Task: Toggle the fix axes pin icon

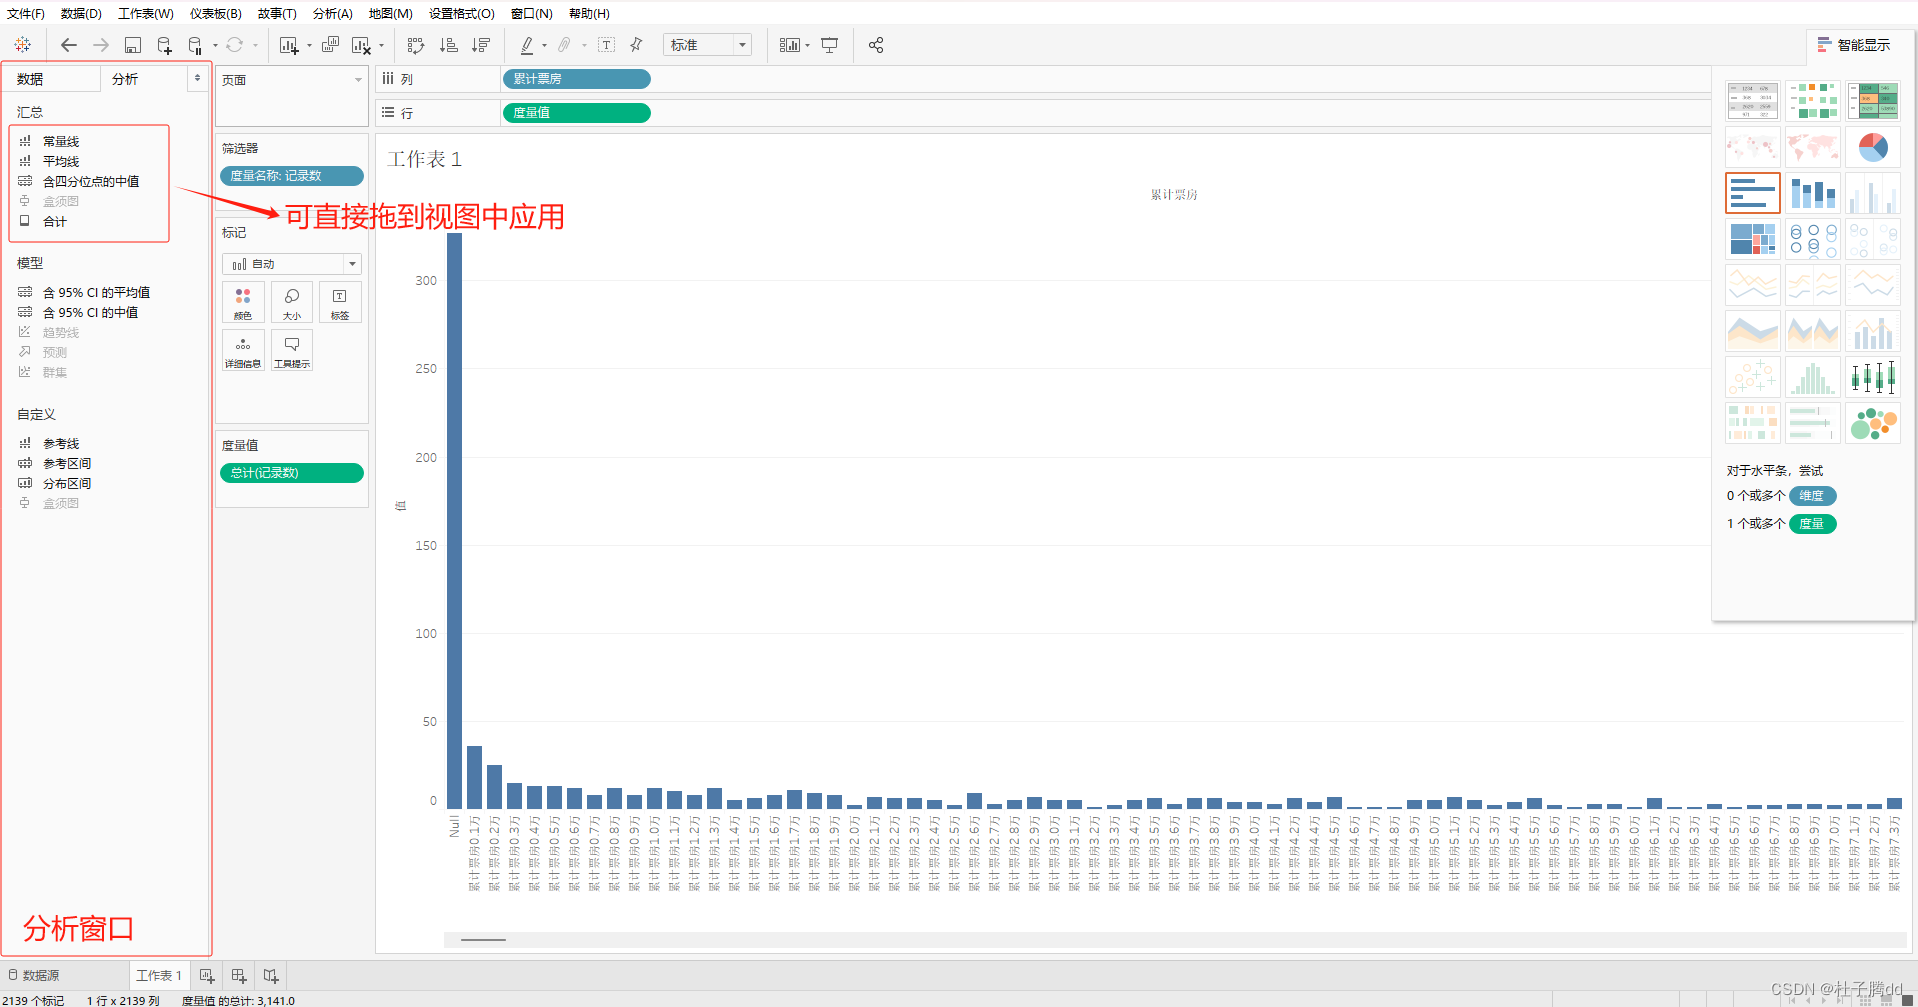Action: pyautogui.click(x=636, y=45)
